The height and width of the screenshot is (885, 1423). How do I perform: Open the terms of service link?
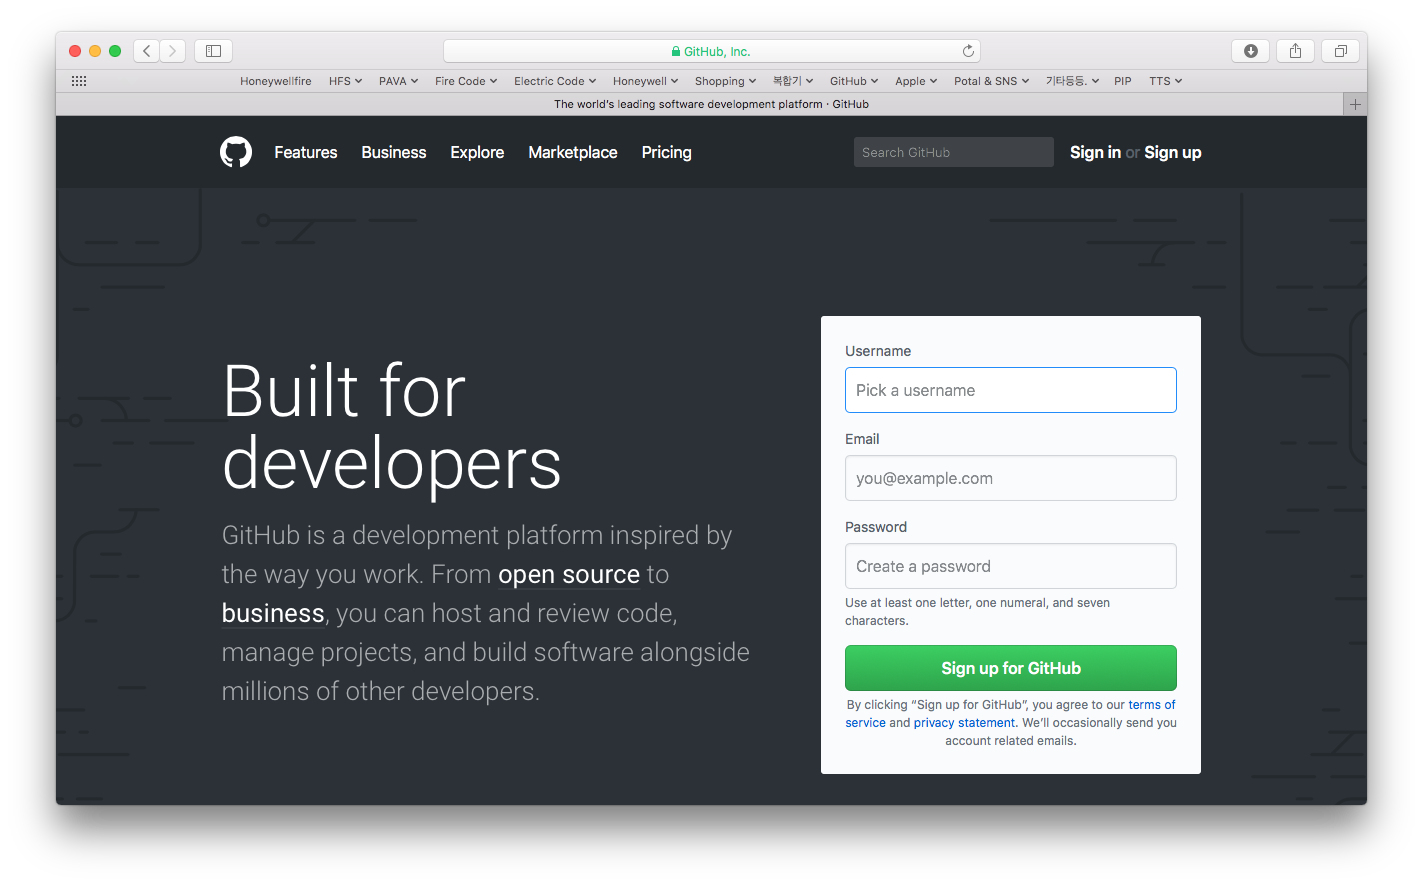click(x=1152, y=704)
